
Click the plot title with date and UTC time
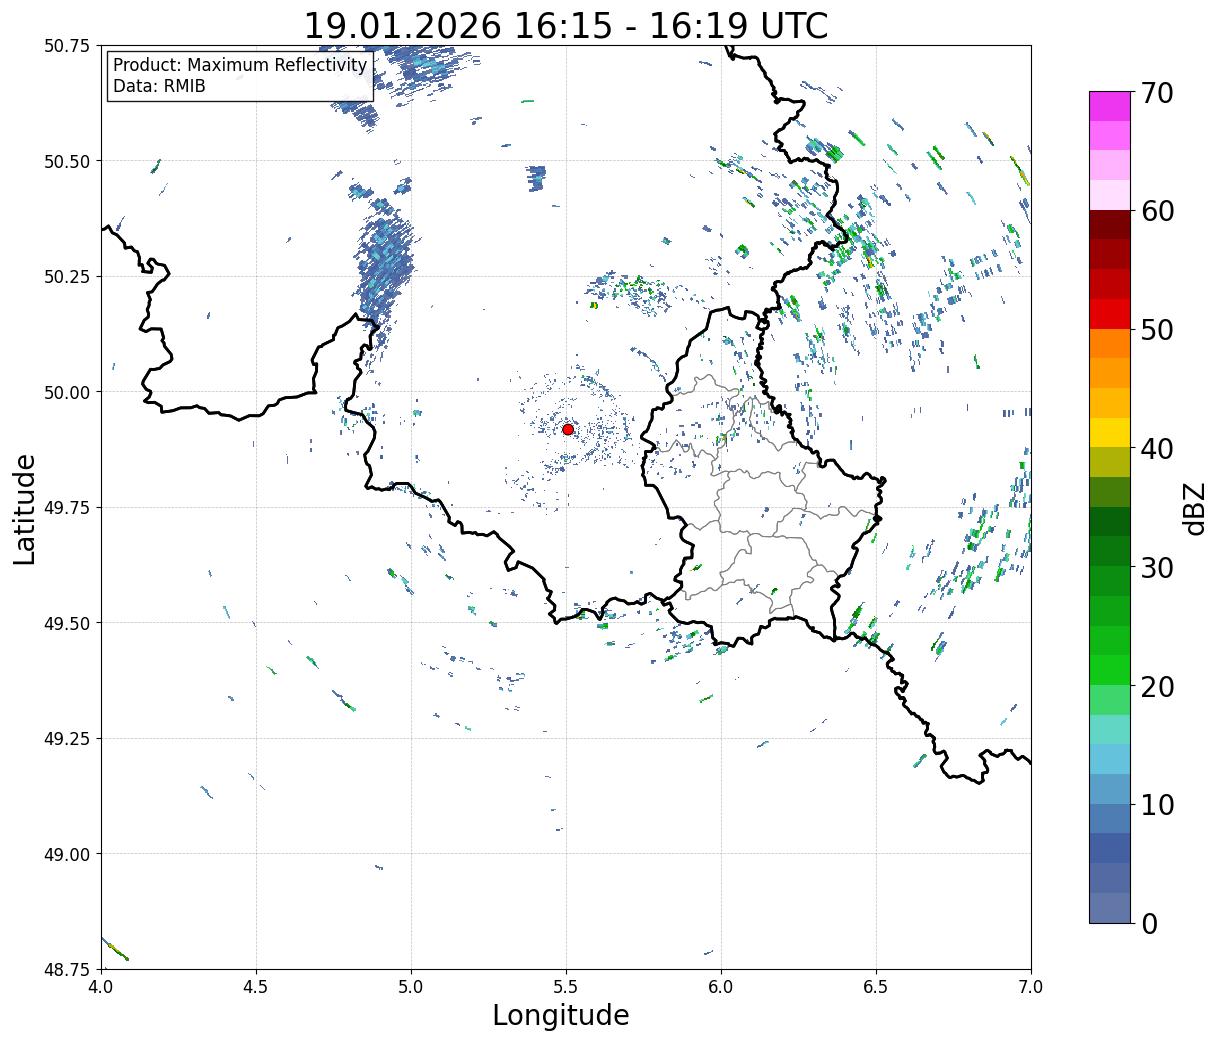[566, 25]
